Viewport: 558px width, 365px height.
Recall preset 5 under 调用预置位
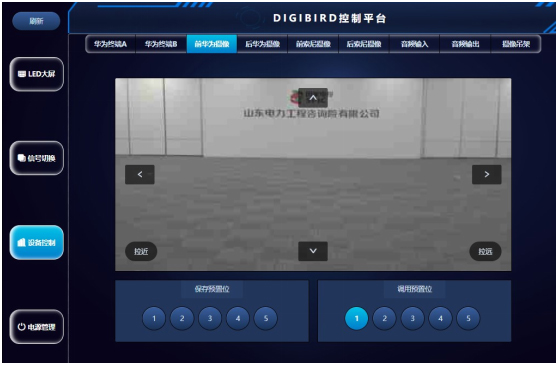pyautogui.click(x=468, y=318)
